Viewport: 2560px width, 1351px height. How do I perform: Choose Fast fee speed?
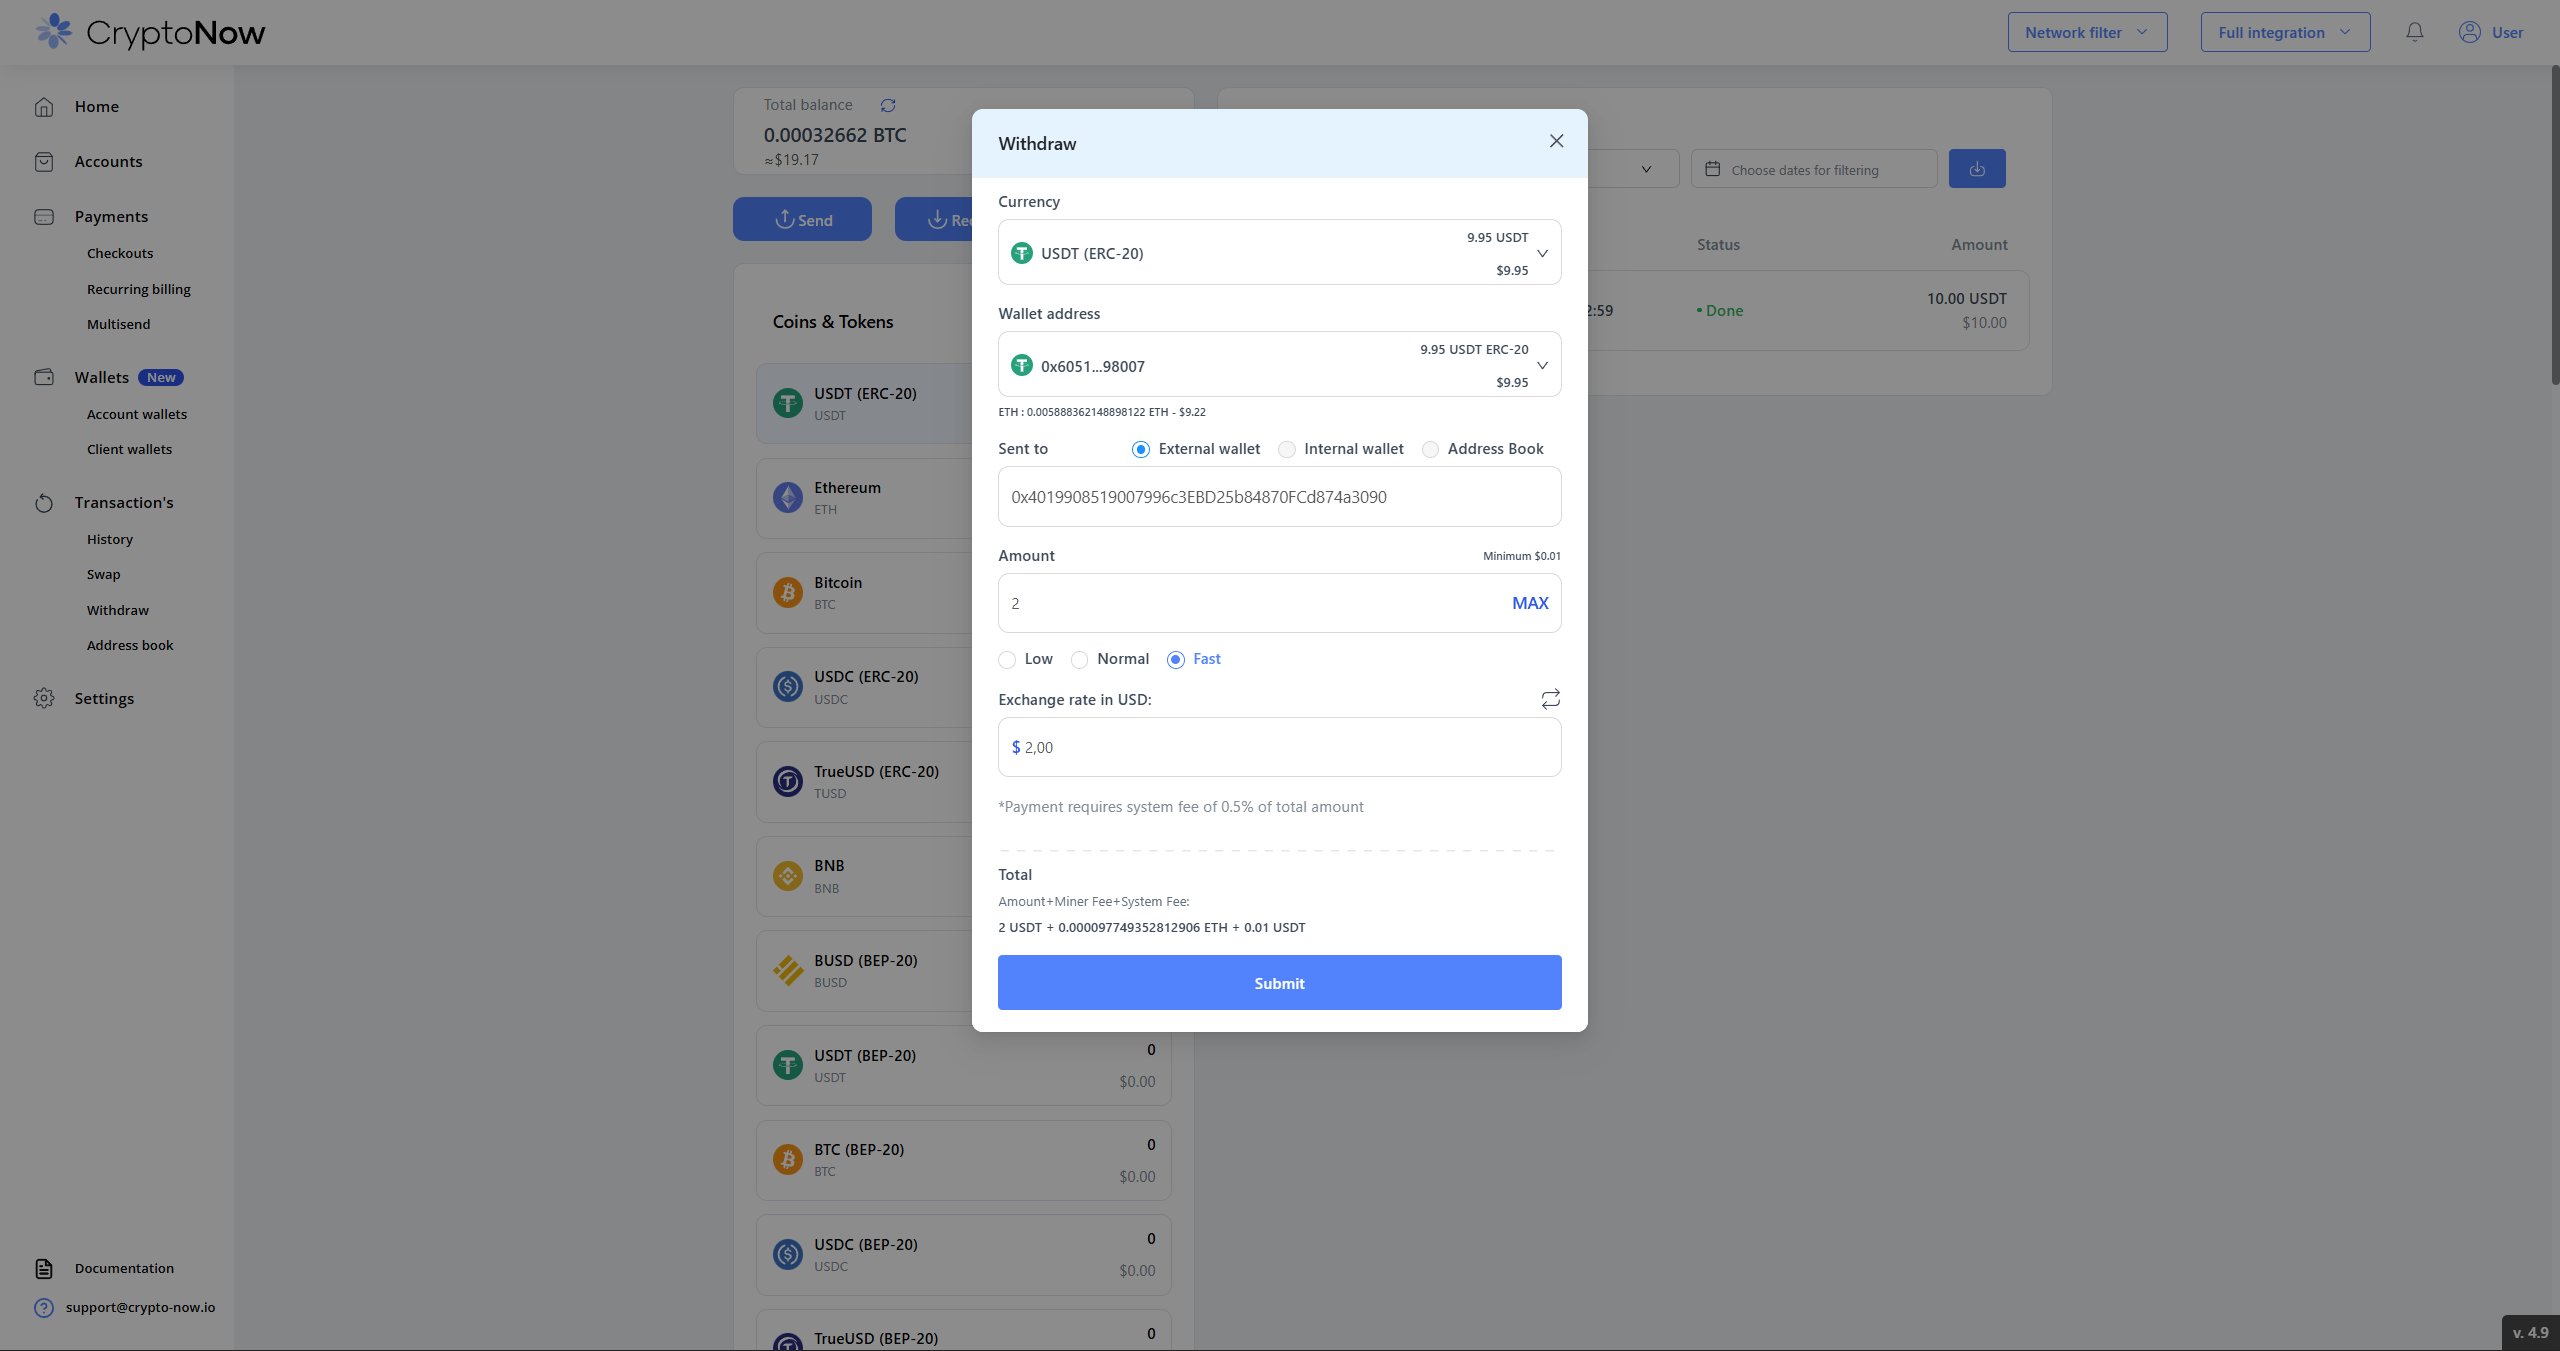(x=1176, y=659)
